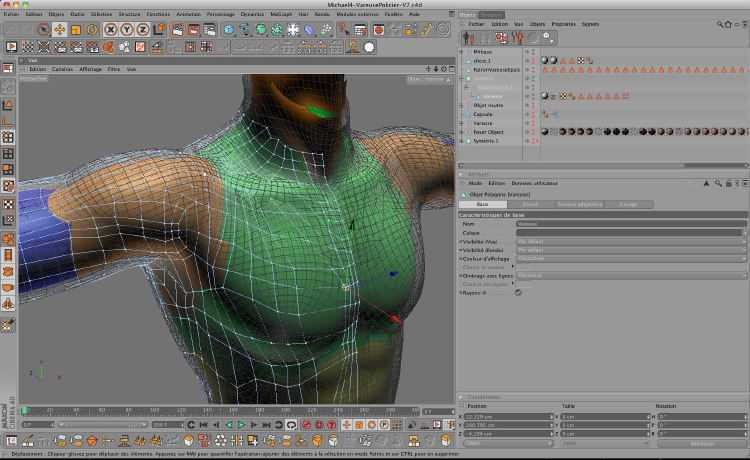Render the active view with clapperboard icon
This screenshot has height=460, width=750.
(177, 30)
